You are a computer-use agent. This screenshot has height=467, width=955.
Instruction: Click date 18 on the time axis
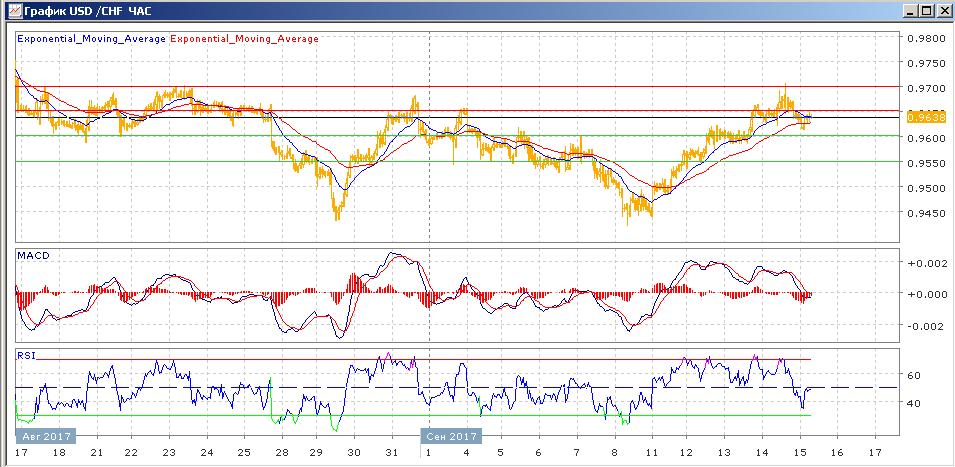pyautogui.click(x=59, y=453)
